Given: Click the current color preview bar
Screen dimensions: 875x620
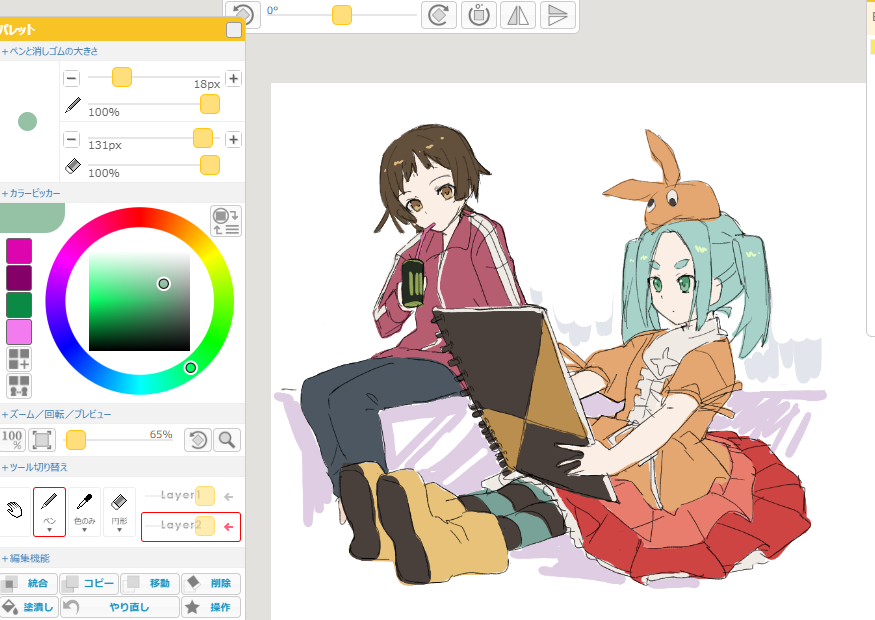Looking at the screenshot, I should (32, 218).
